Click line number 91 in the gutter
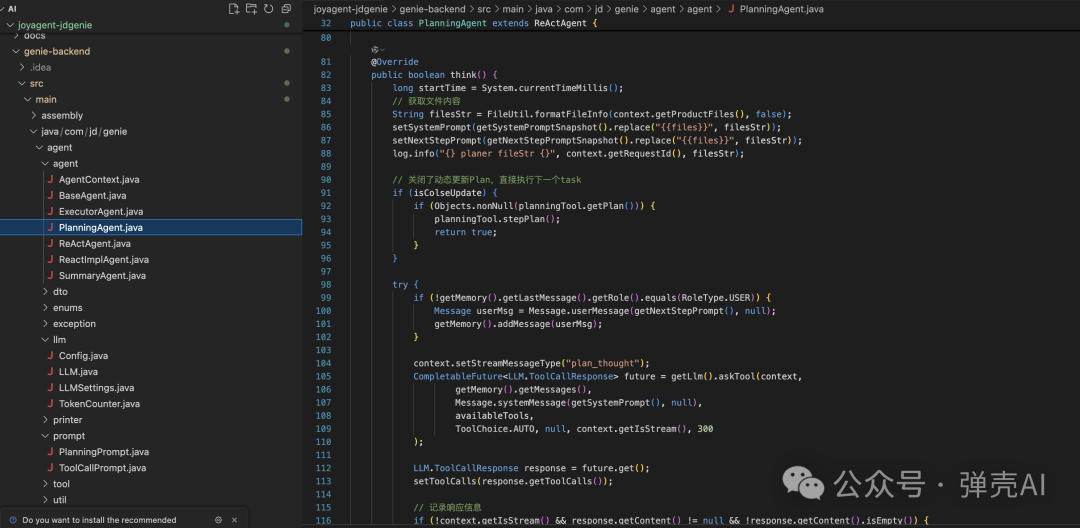This screenshot has width=1080, height=528. [326, 193]
